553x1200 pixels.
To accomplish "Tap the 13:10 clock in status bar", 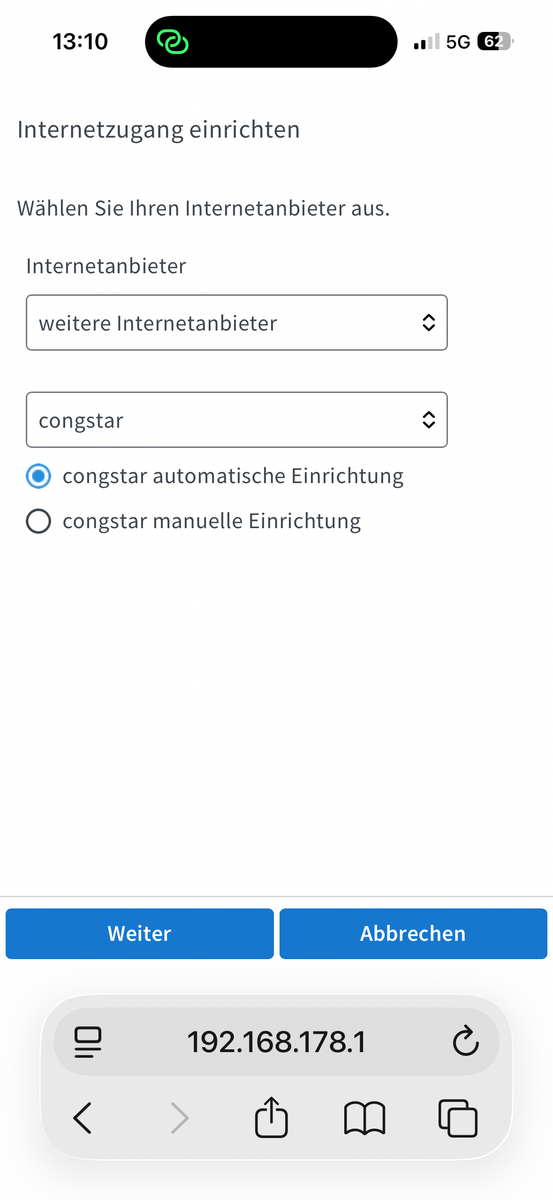I will [x=80, y=42].
